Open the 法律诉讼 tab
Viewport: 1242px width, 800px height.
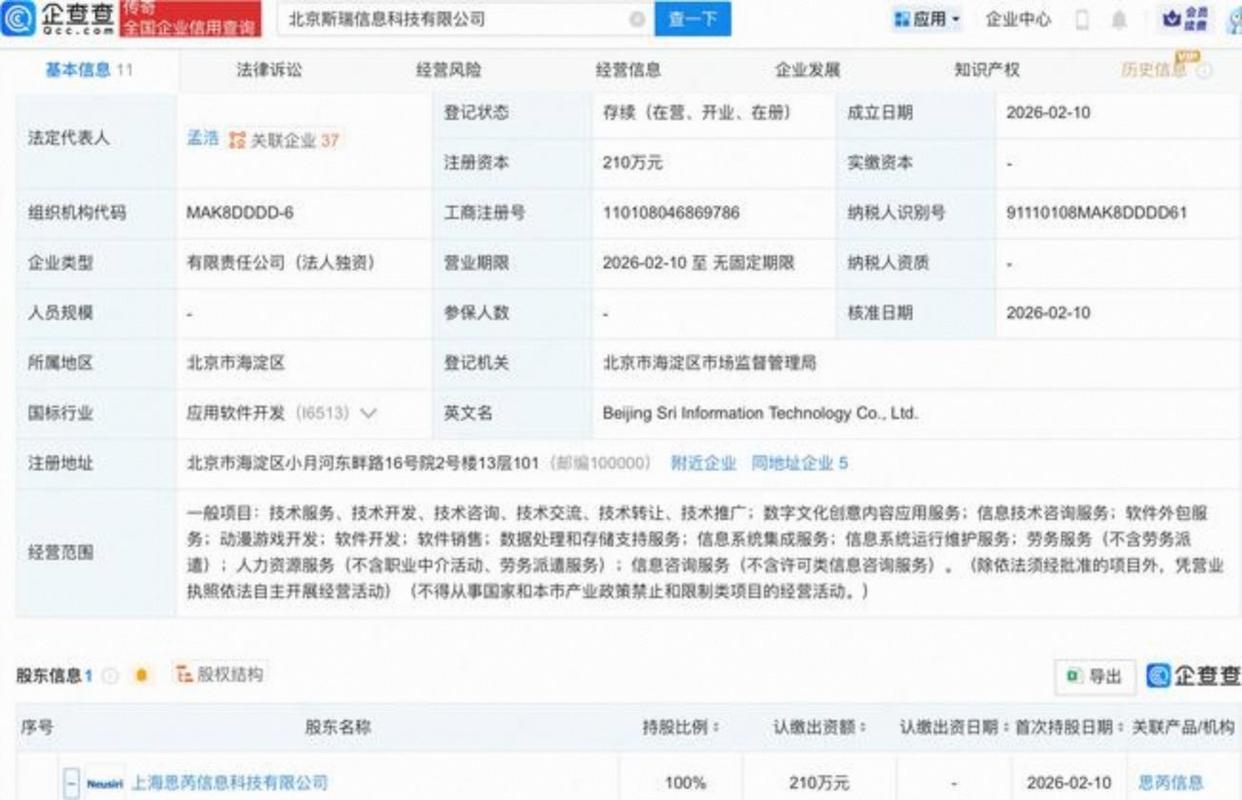(x=269, y=70)
